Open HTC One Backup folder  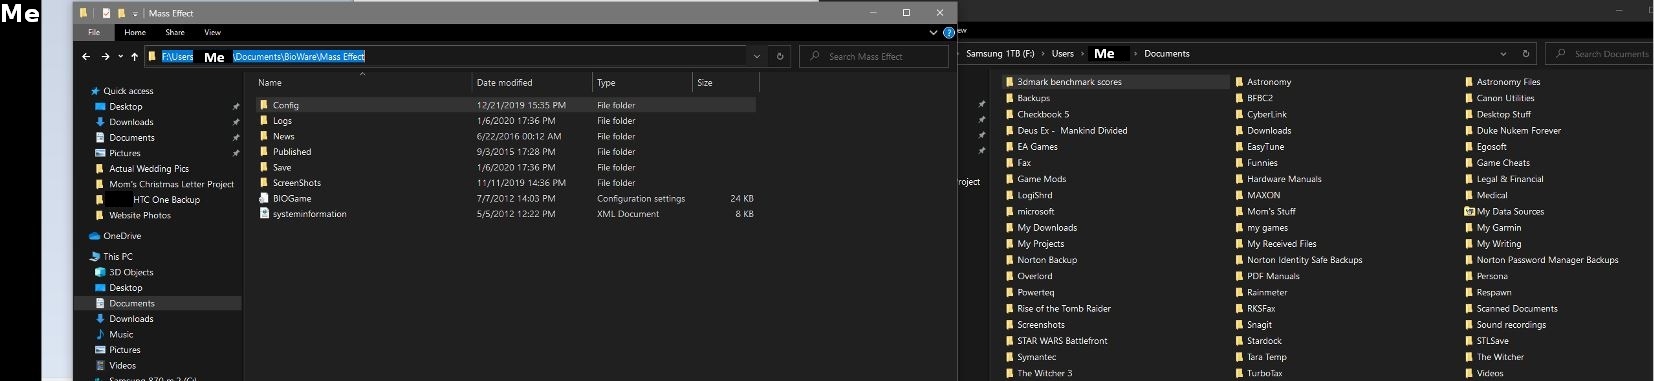point(166,200)
